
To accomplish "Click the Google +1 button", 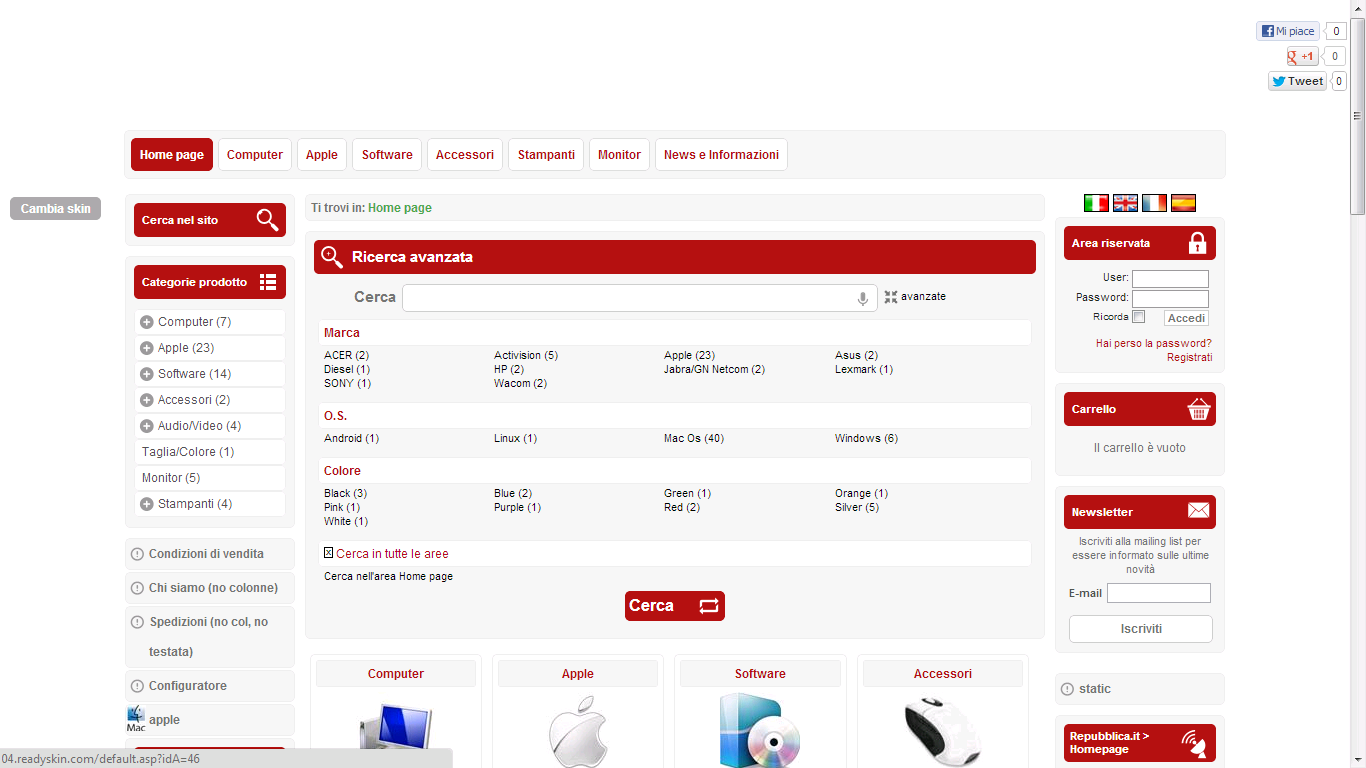I will tap(1302, 56).
